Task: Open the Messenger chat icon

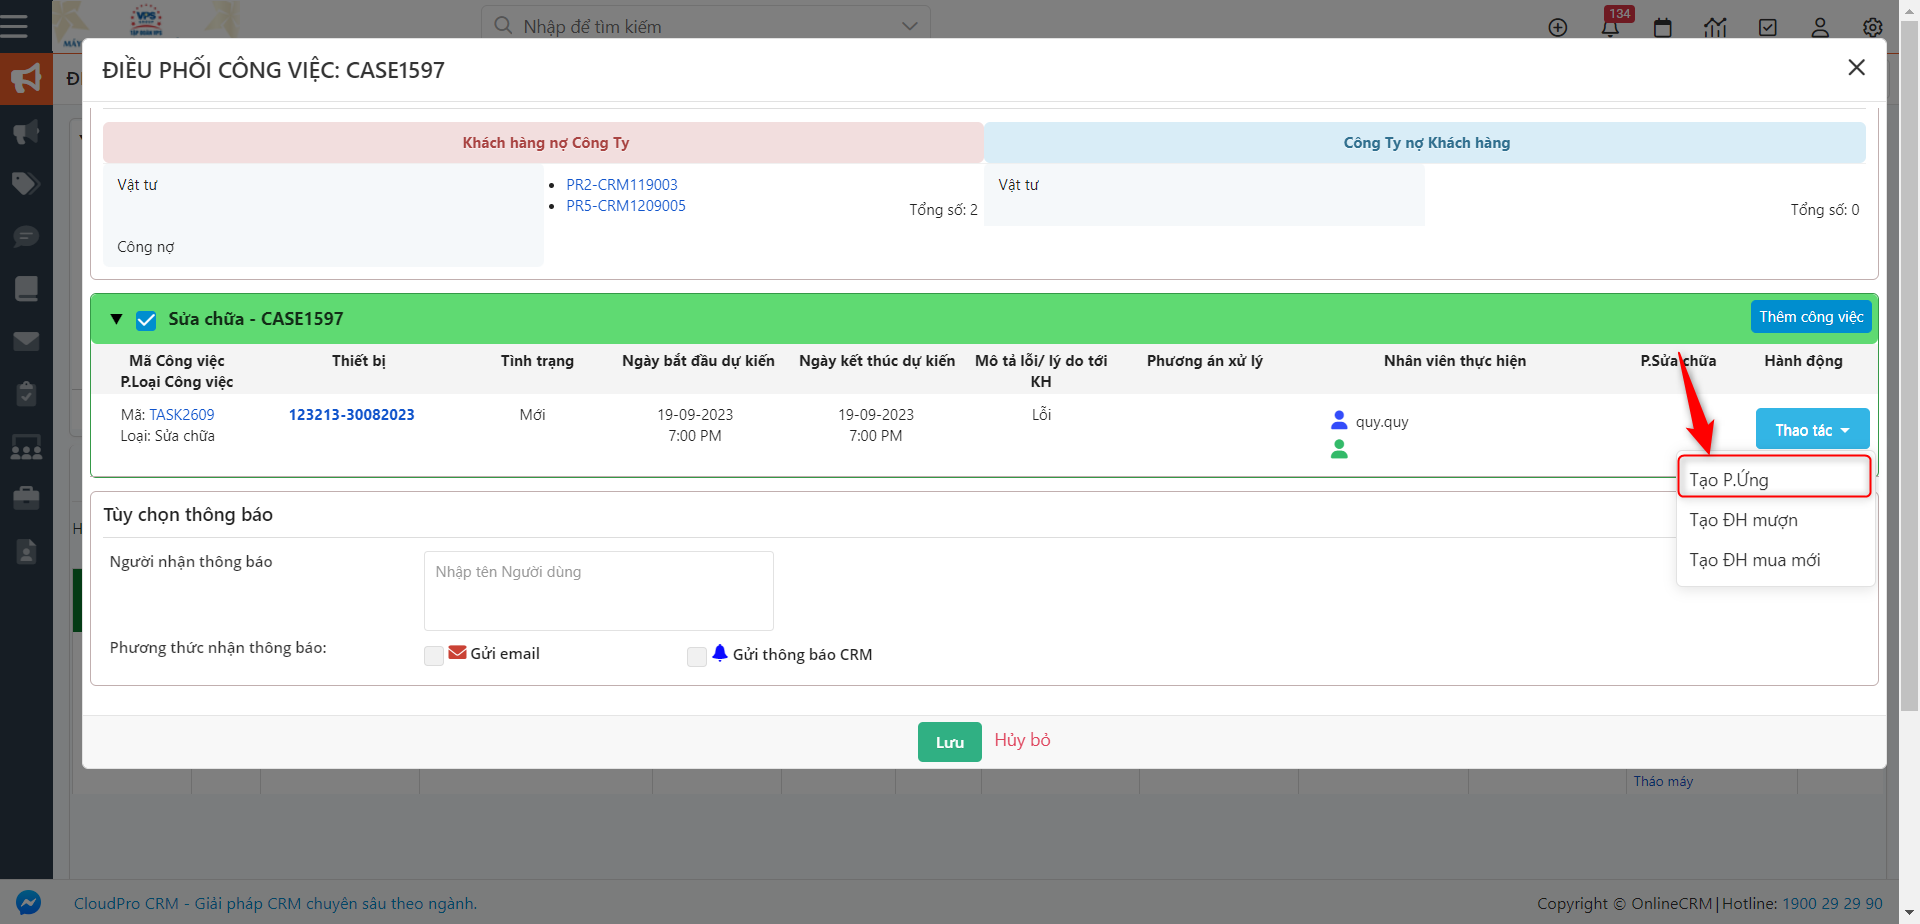Action: (28, 903)
